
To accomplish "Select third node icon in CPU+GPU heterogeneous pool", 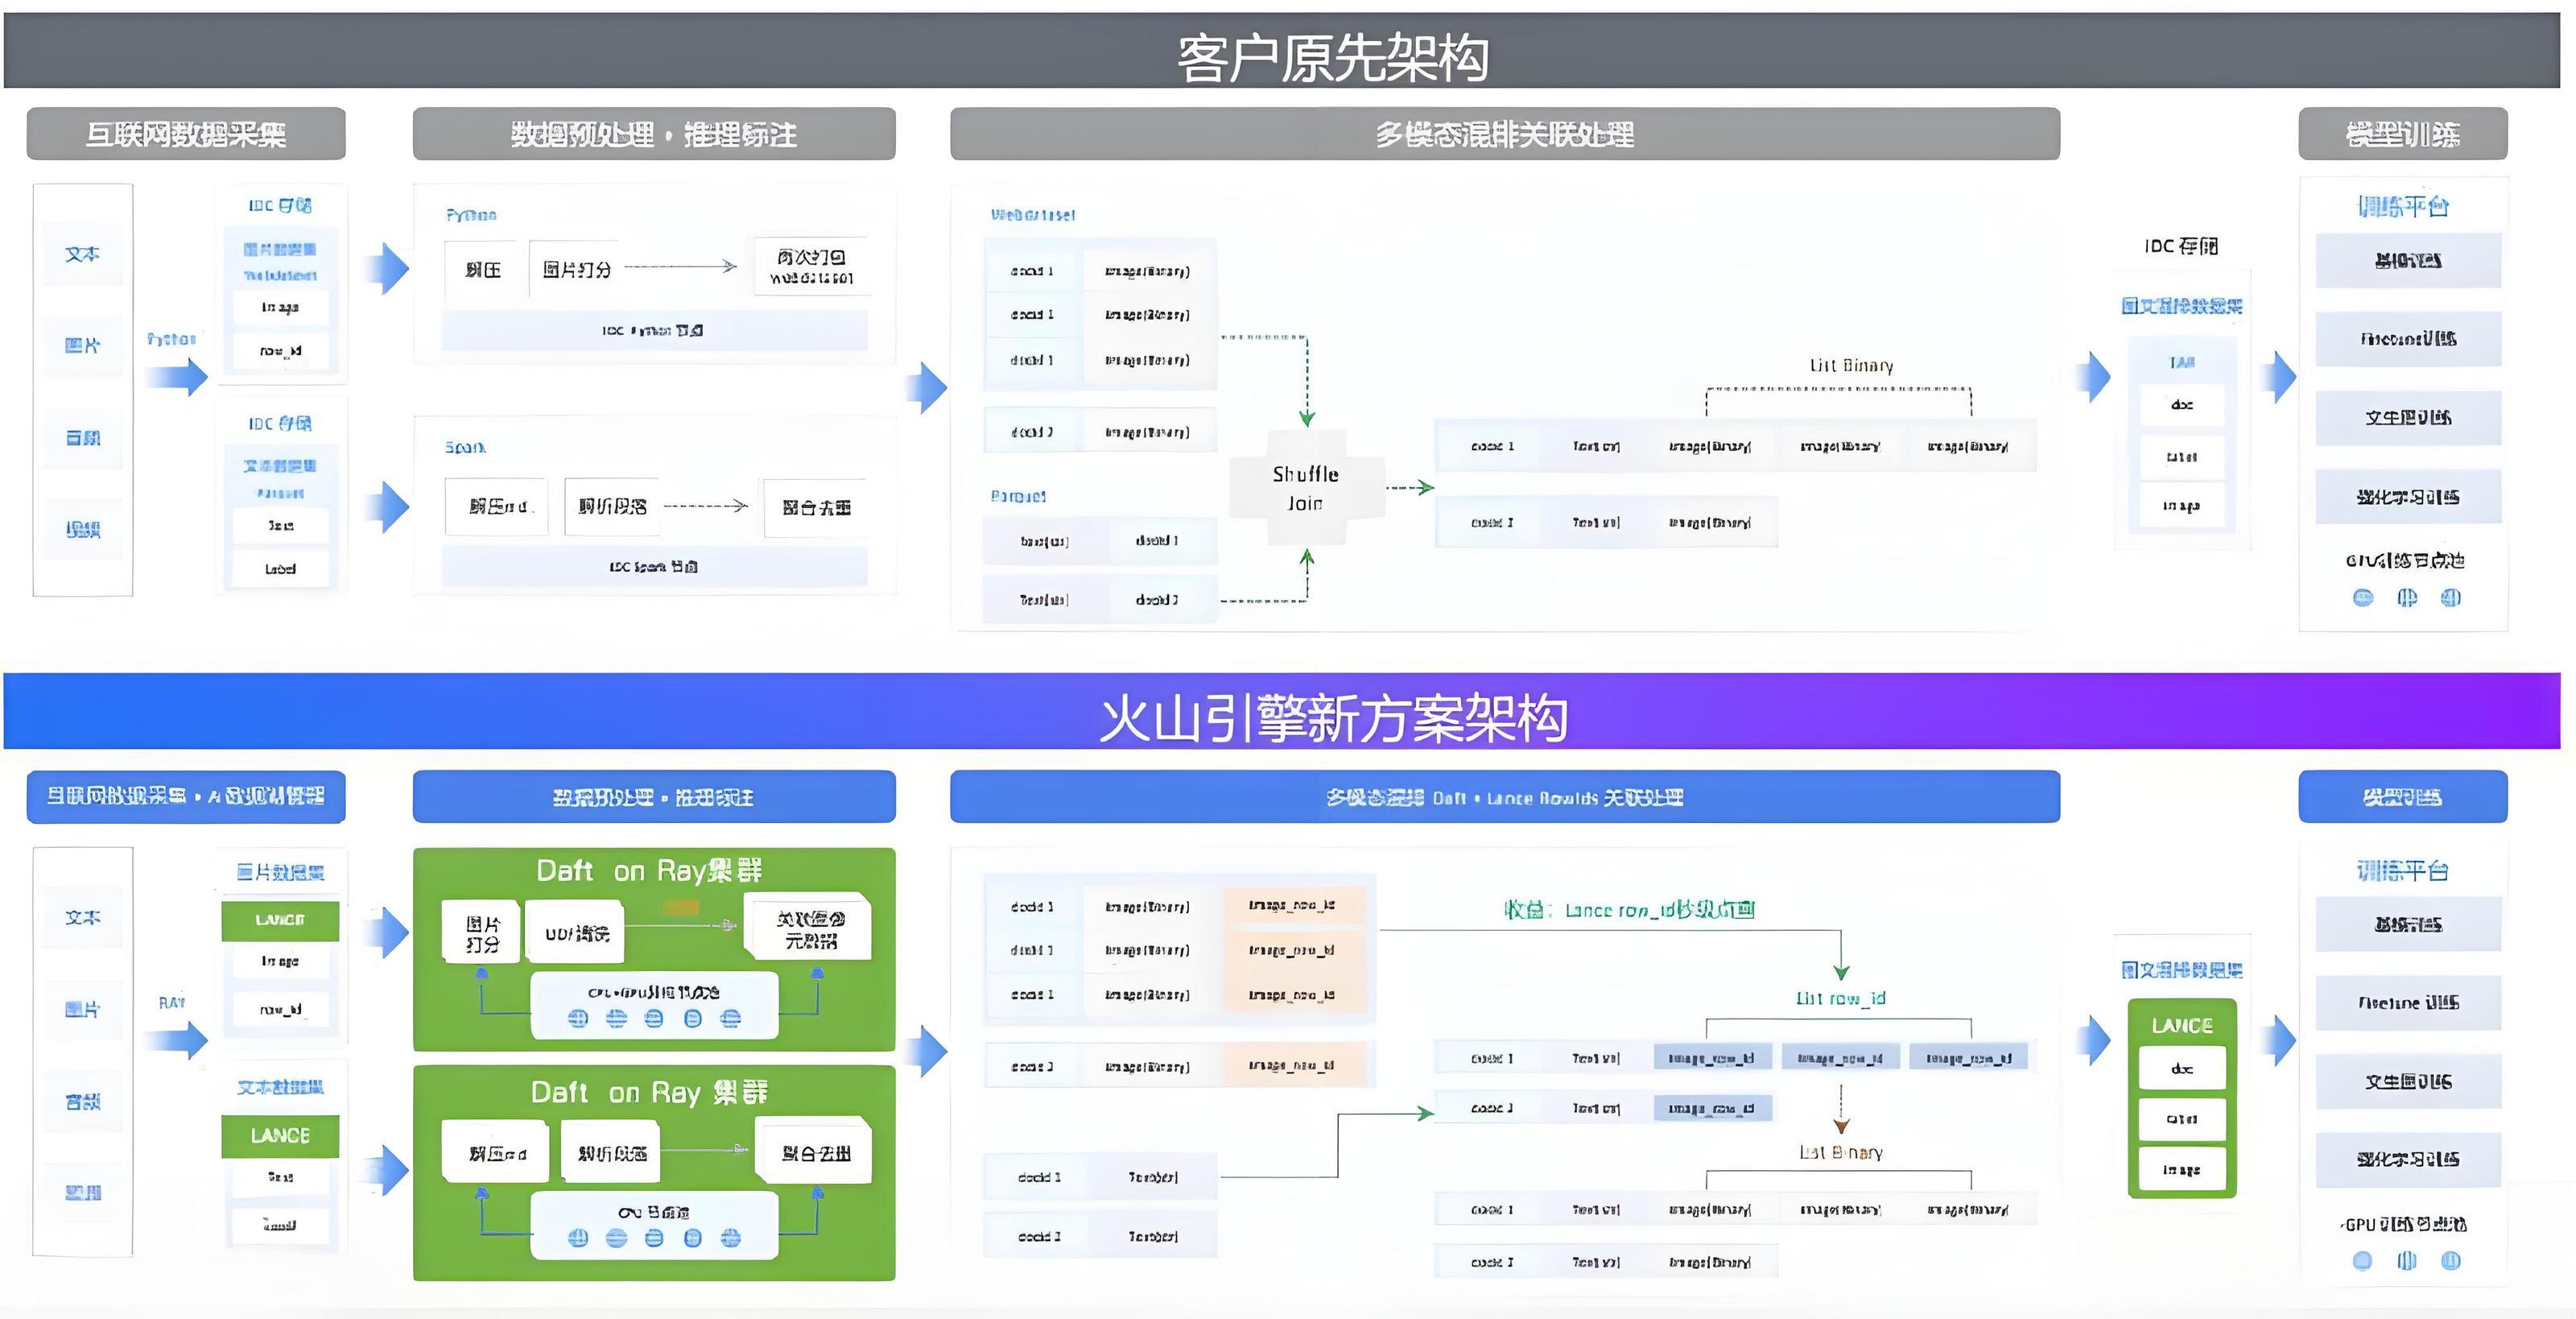I will point(654,1019).
